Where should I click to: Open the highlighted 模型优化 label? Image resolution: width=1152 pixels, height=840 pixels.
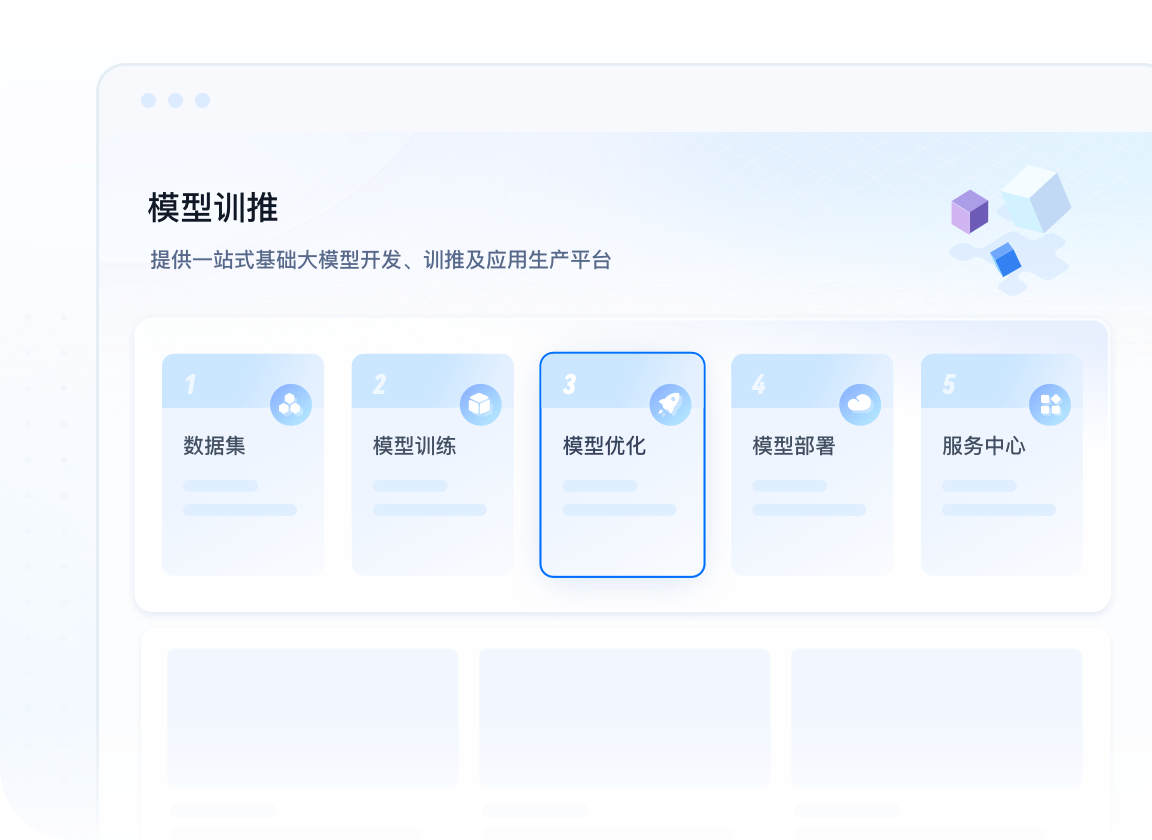coord(604,446)
